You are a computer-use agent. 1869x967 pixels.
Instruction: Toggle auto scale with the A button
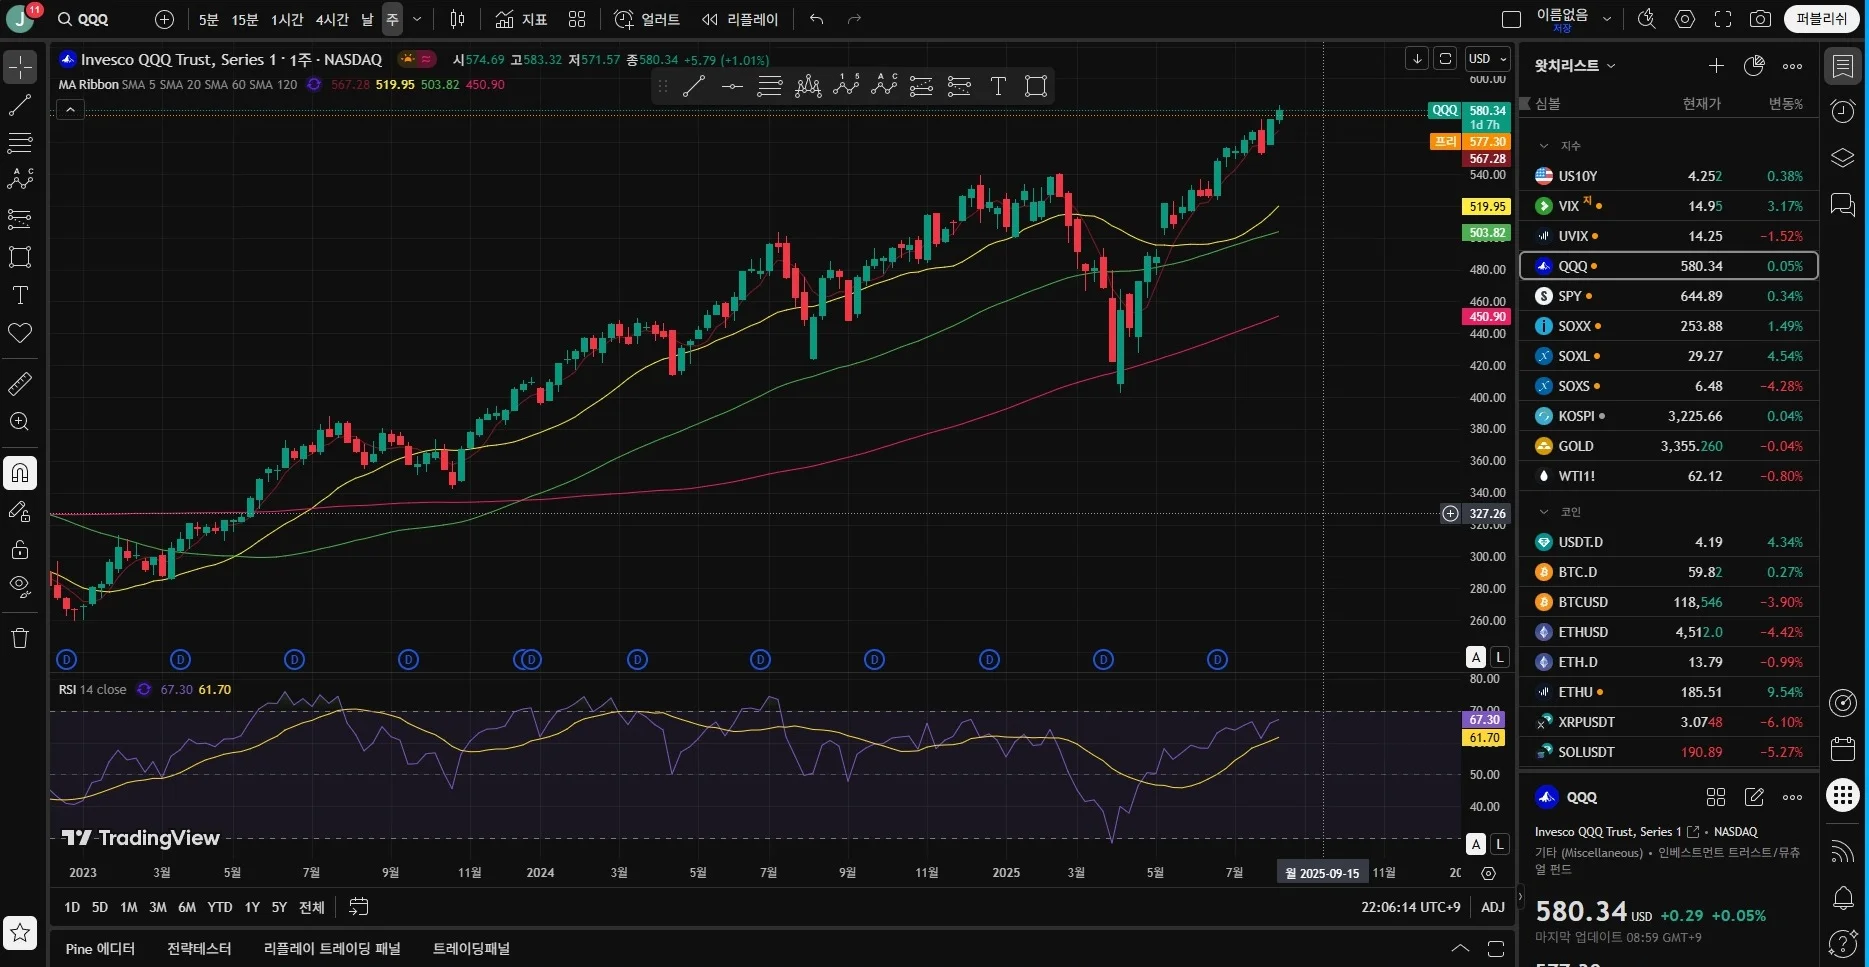point(1476,657)
